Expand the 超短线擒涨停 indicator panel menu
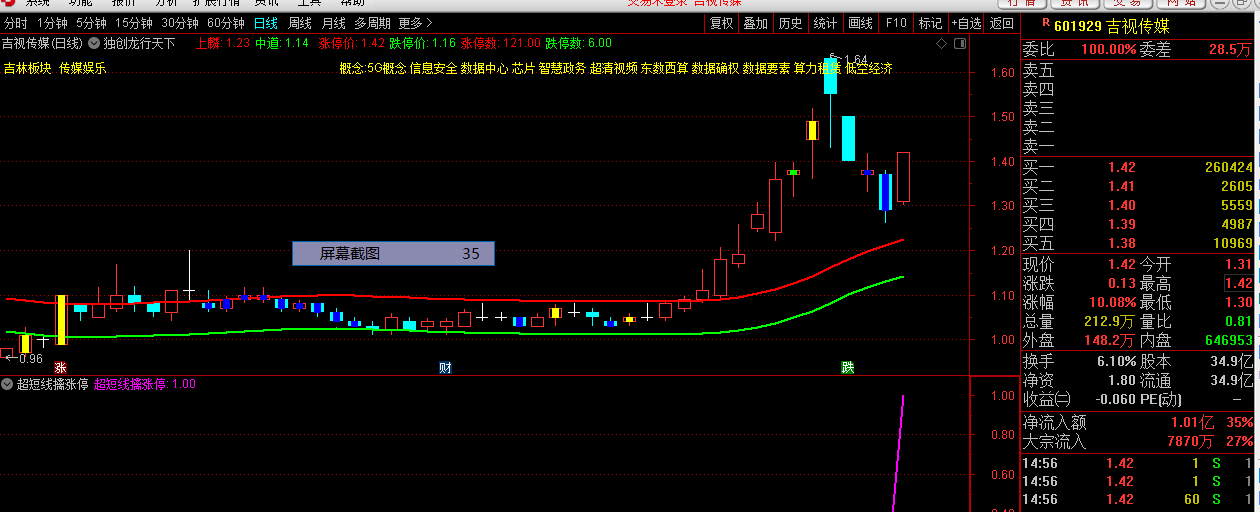Image resolution: width=1260 pixels, height=512 pixels. coord(7,384)
